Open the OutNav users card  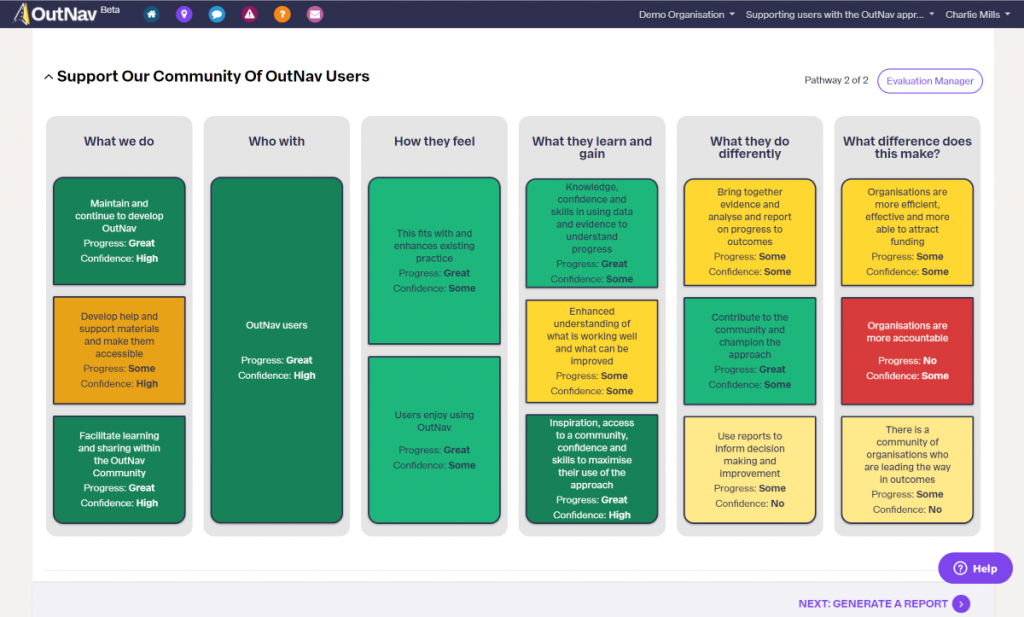coord(276,350)
